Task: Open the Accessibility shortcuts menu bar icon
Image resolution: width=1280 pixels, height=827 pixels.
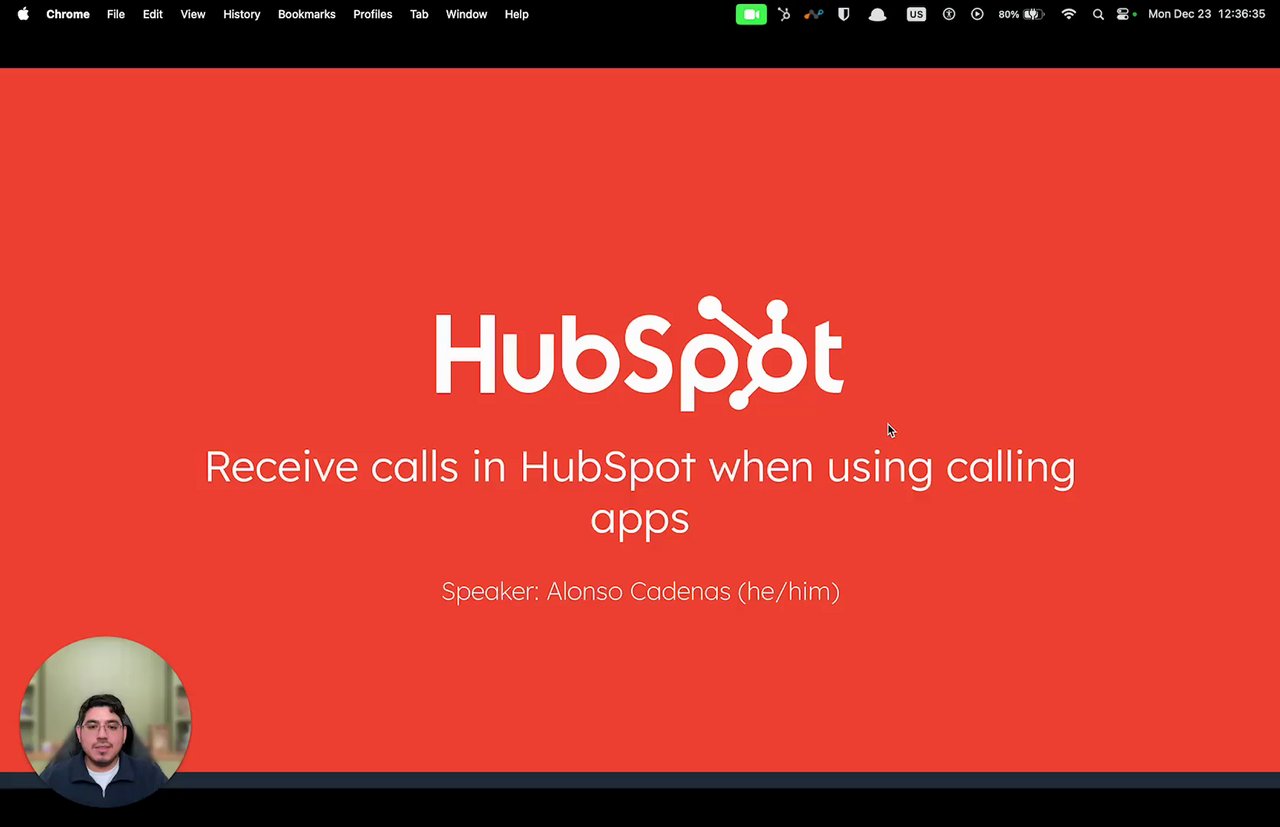Action: pyautogui.click(x=949, y=14)
